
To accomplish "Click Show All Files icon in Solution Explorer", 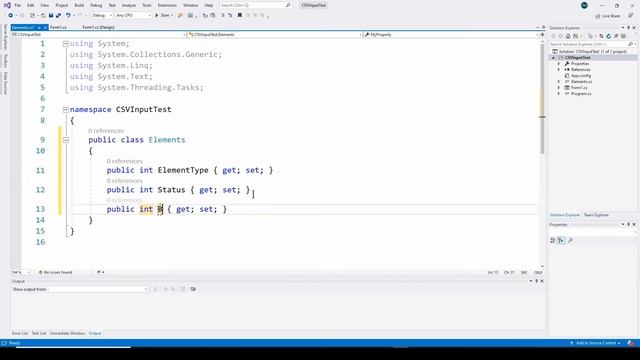I will pos(623,36).
